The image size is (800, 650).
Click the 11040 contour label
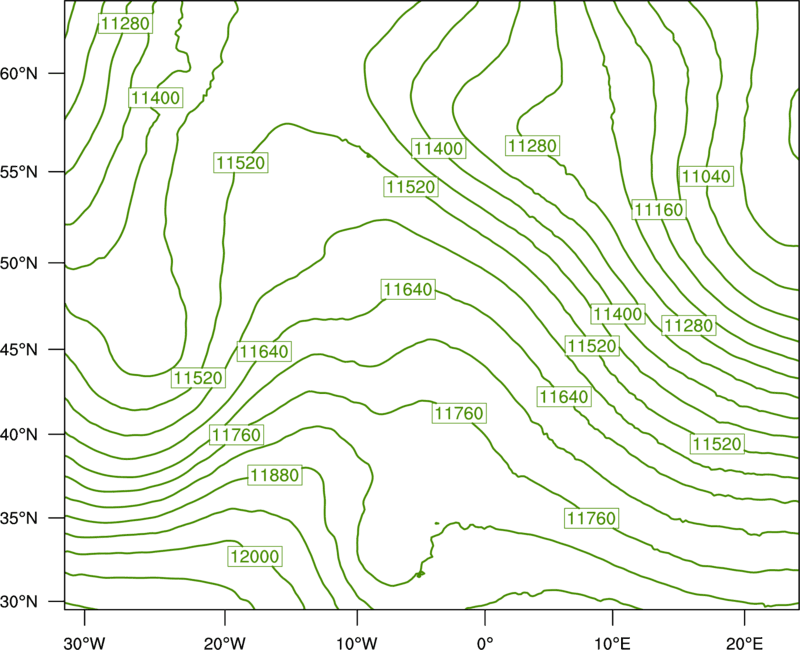click(x=707, y=177)
